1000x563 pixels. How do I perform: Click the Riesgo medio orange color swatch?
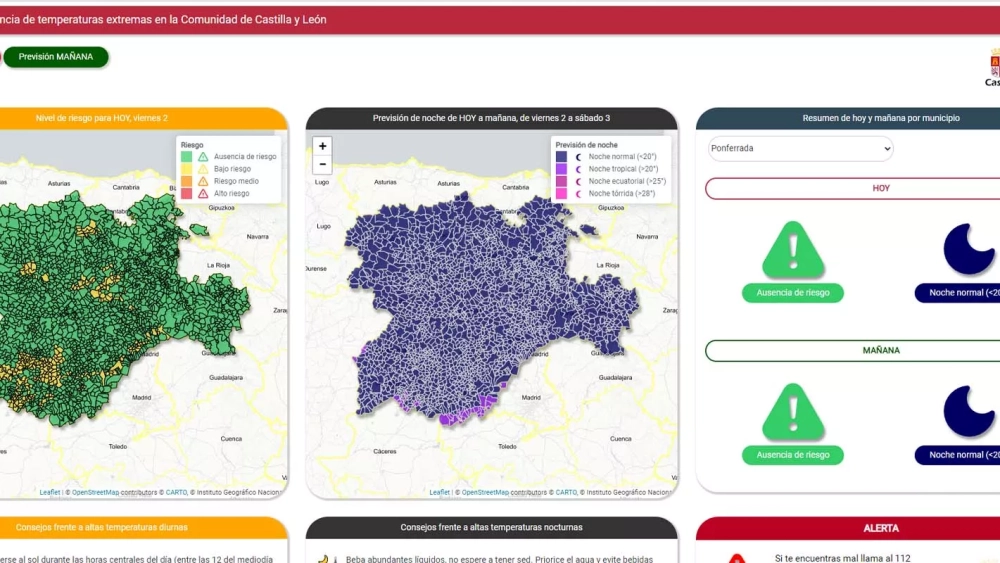[x=187, y=181]
